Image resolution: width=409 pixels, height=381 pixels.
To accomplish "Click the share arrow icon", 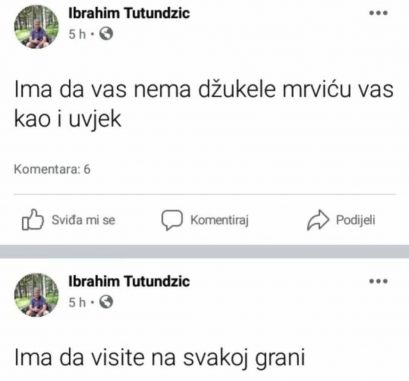I will coord(317,220).
